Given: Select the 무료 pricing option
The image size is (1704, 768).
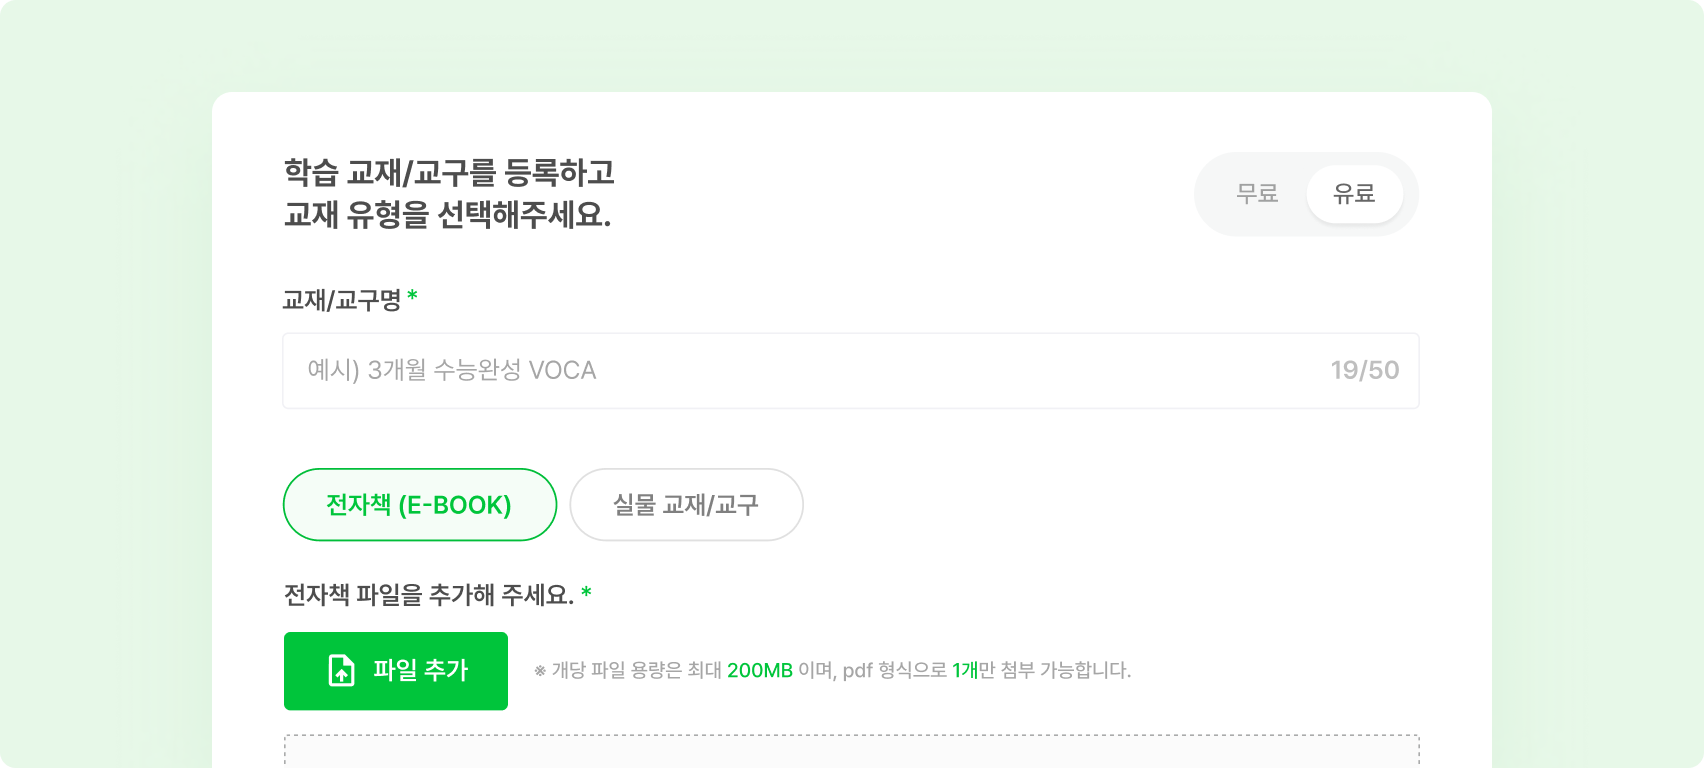Looking at the screenshot, I should coord(1257,194).
